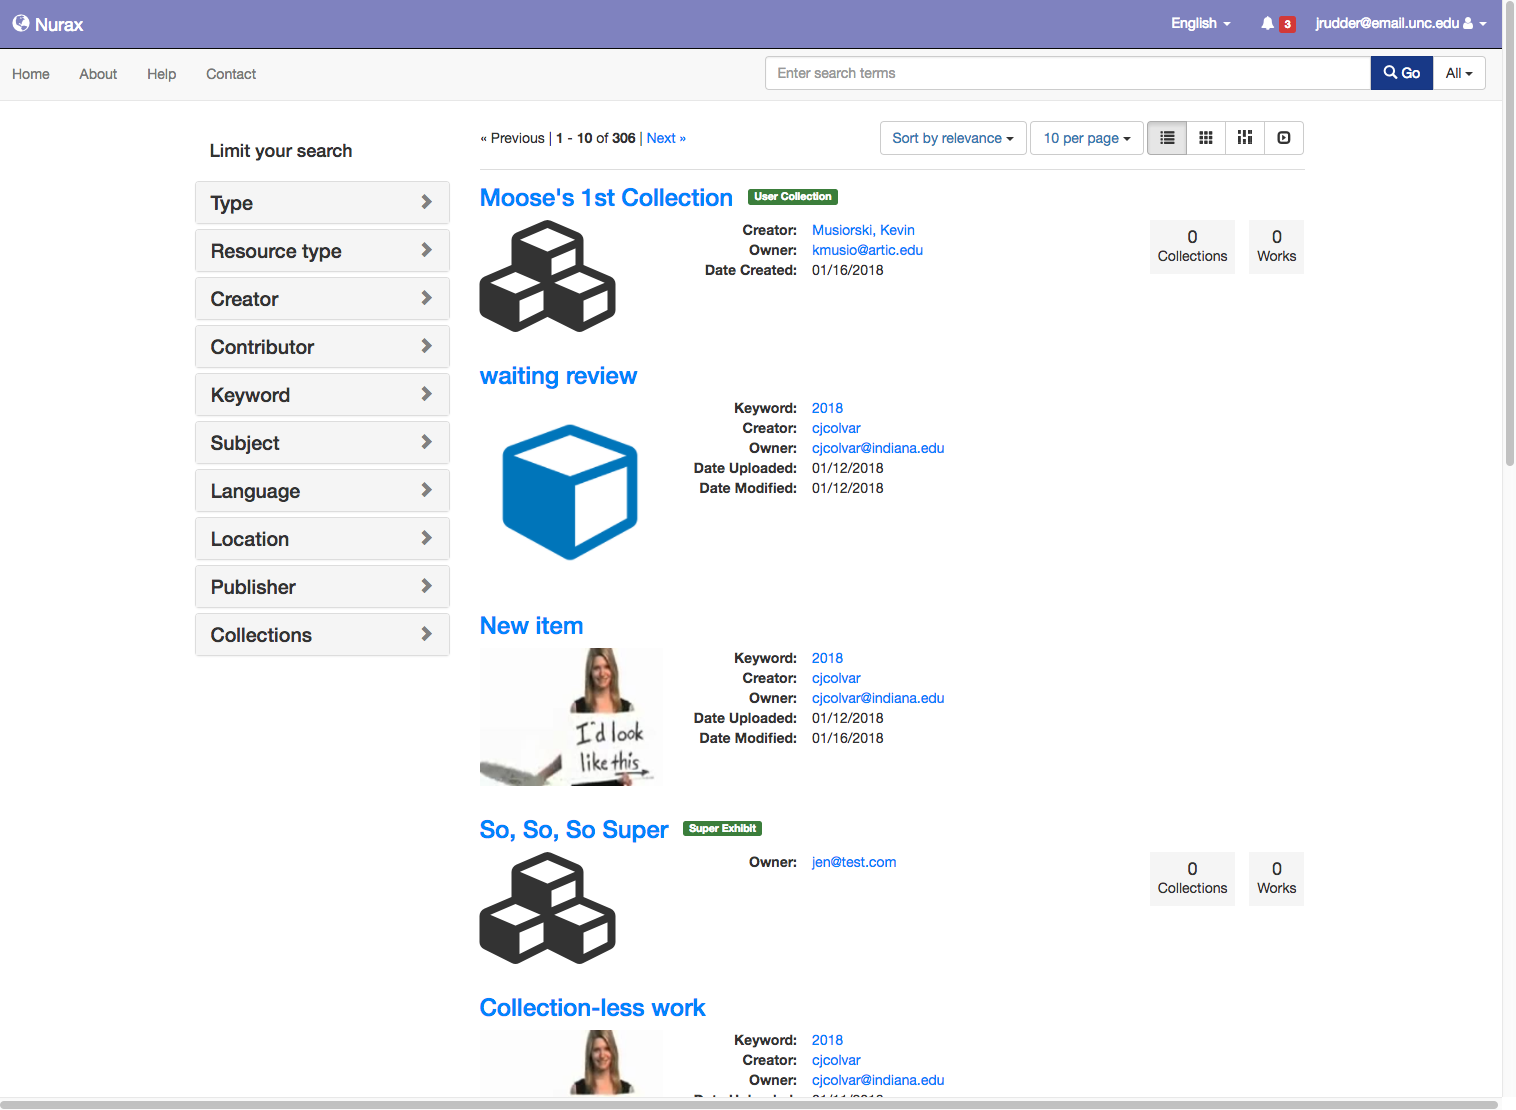This screenshot has height=1110, width=1516.
Task: Click creator cjcolvar under waiting review
Action: click(x=836, y=428)
